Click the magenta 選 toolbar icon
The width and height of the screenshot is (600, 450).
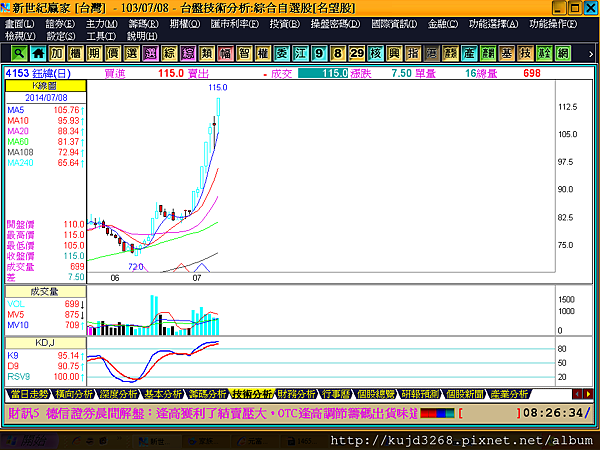click(151, 53)
